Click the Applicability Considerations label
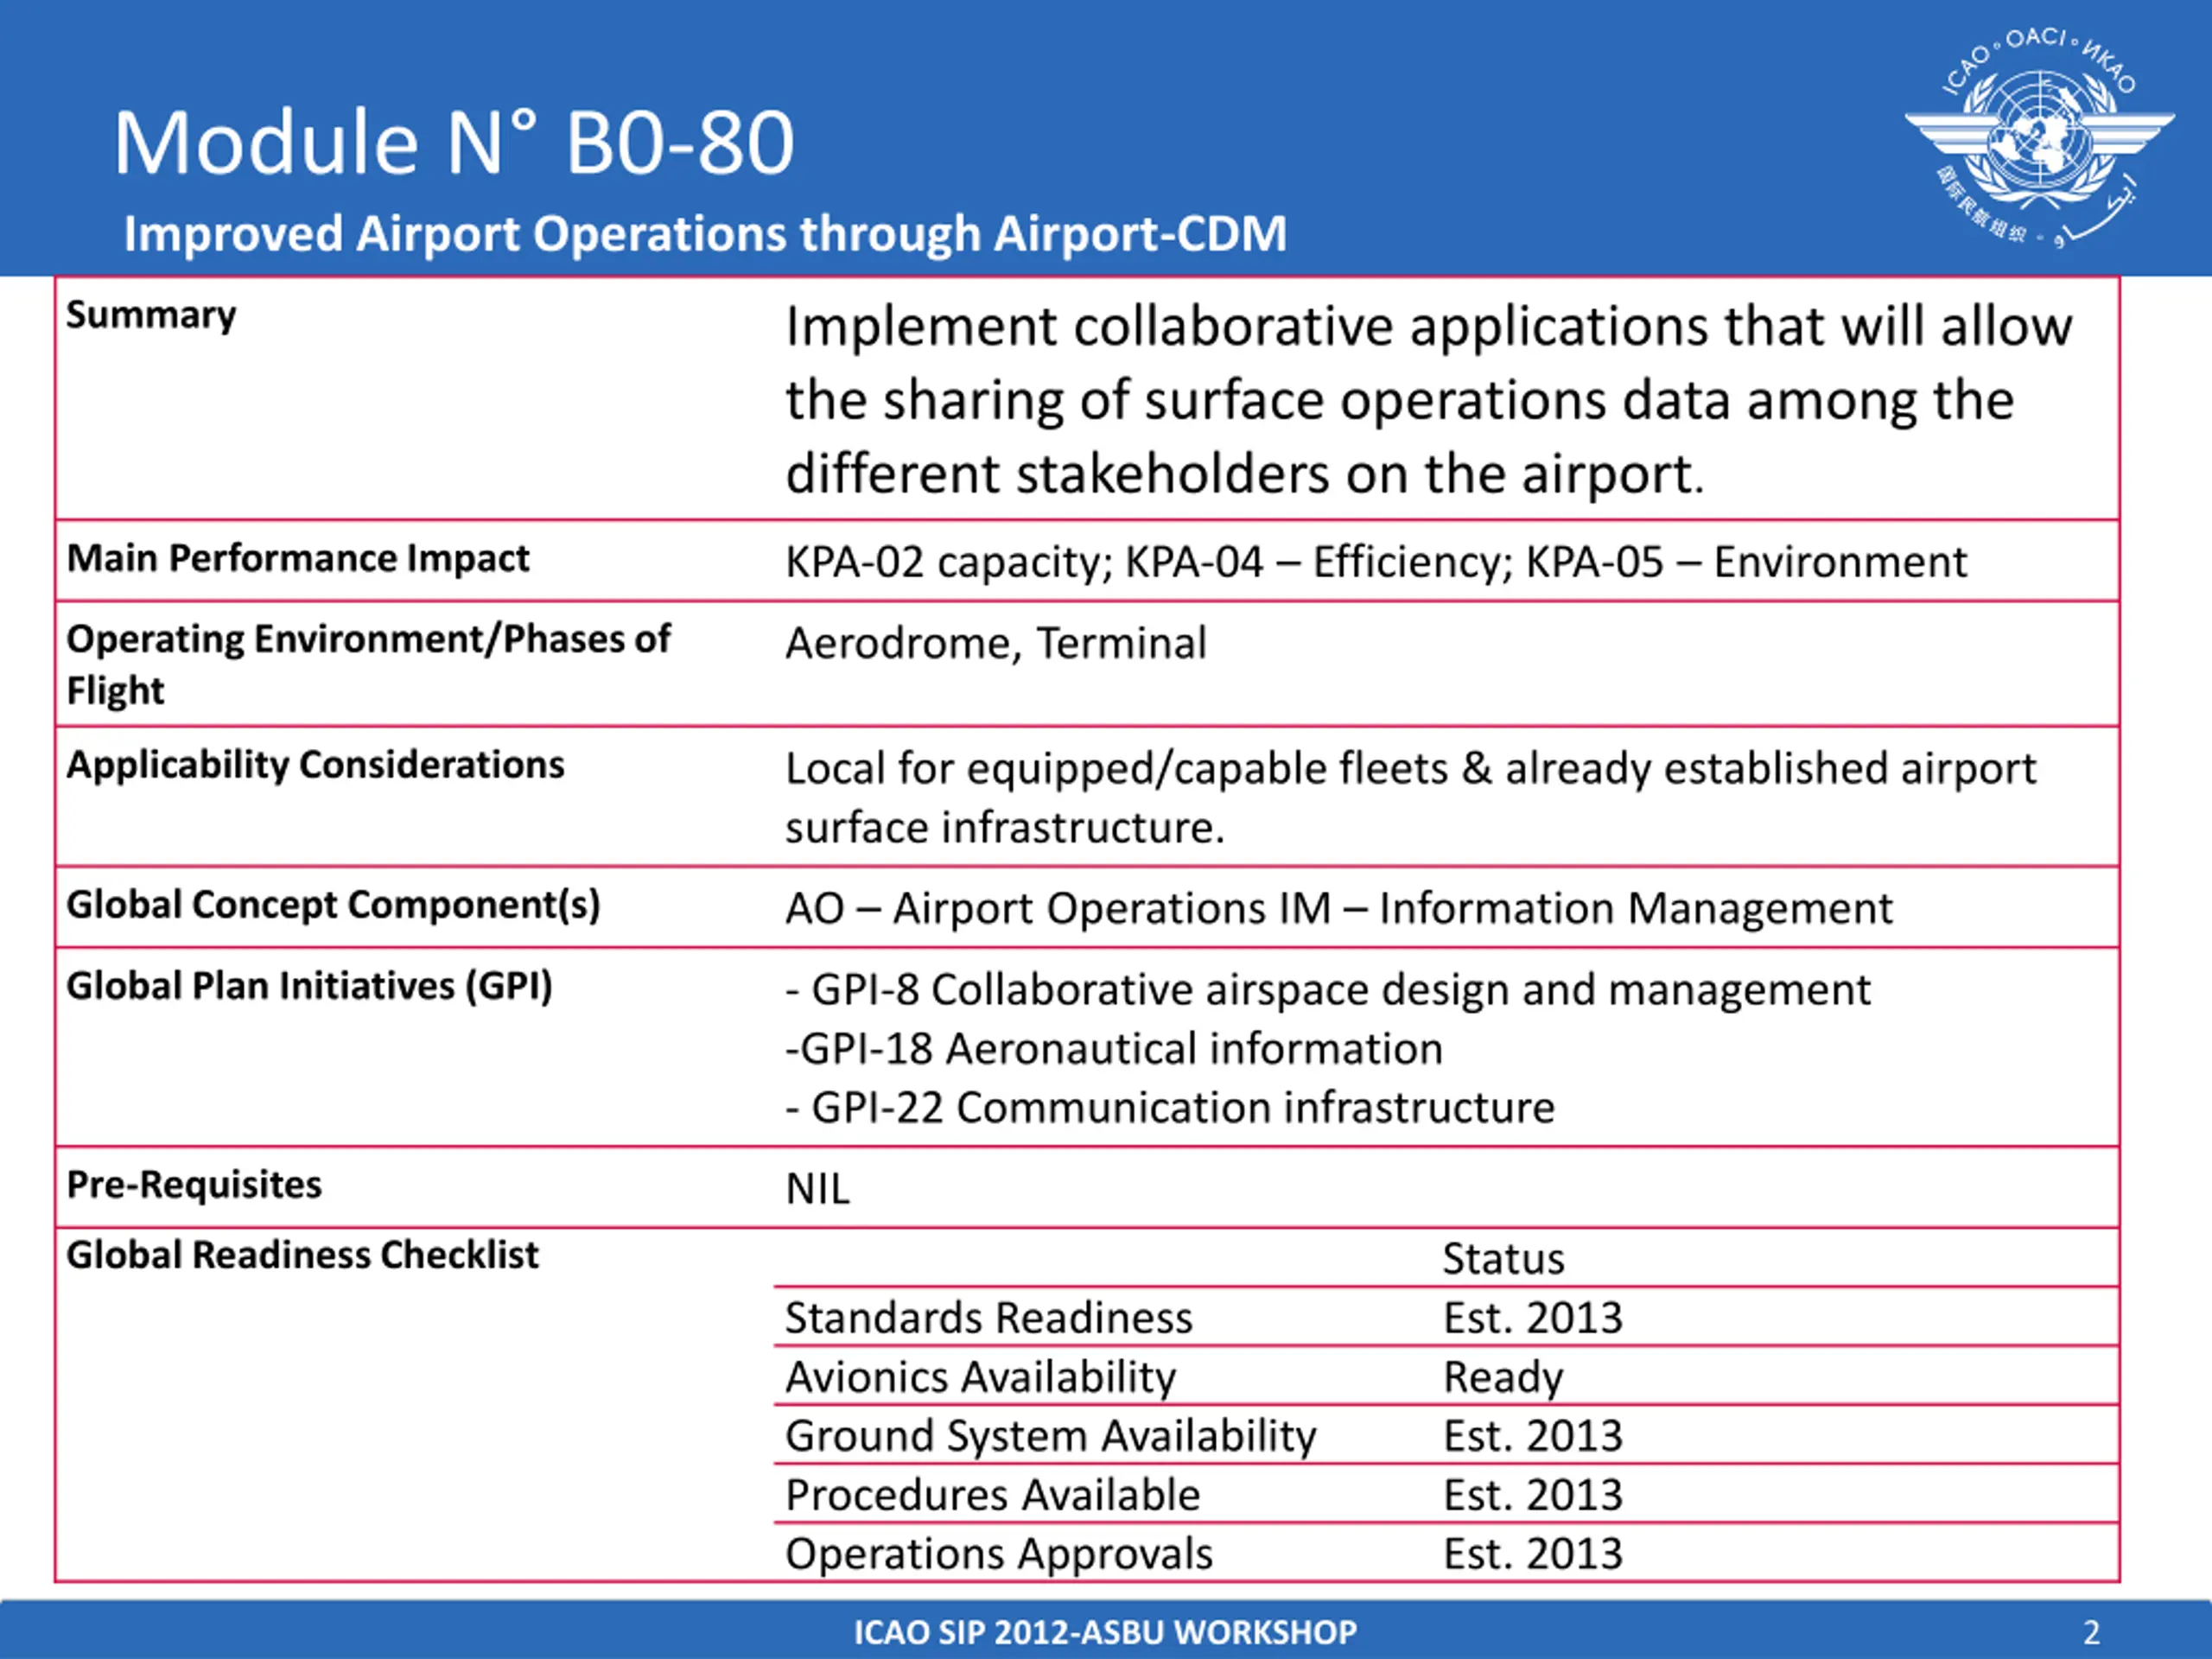 pyautogui.click(x=315, y=765)
